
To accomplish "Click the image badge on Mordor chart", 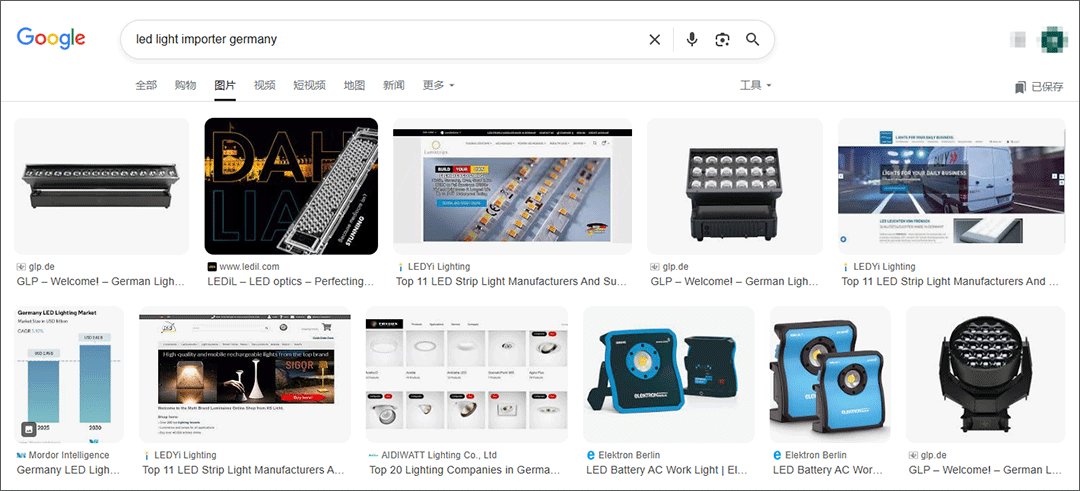I will (x=28, y=429).
